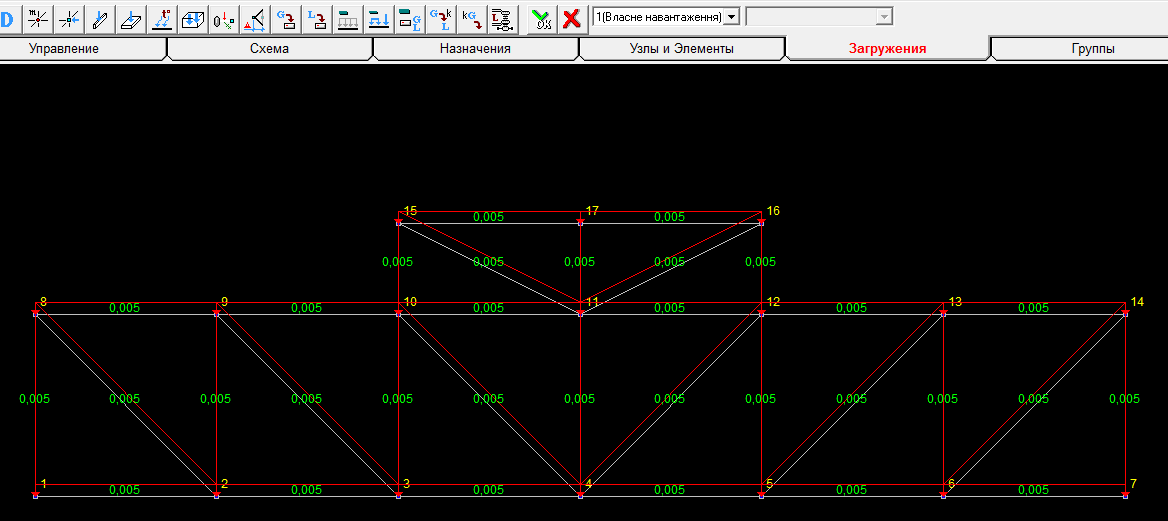The height and width of the screenshot is (521, 1168).
Task: Click node label 7 at the bottom right
Action: (1133, 484)
